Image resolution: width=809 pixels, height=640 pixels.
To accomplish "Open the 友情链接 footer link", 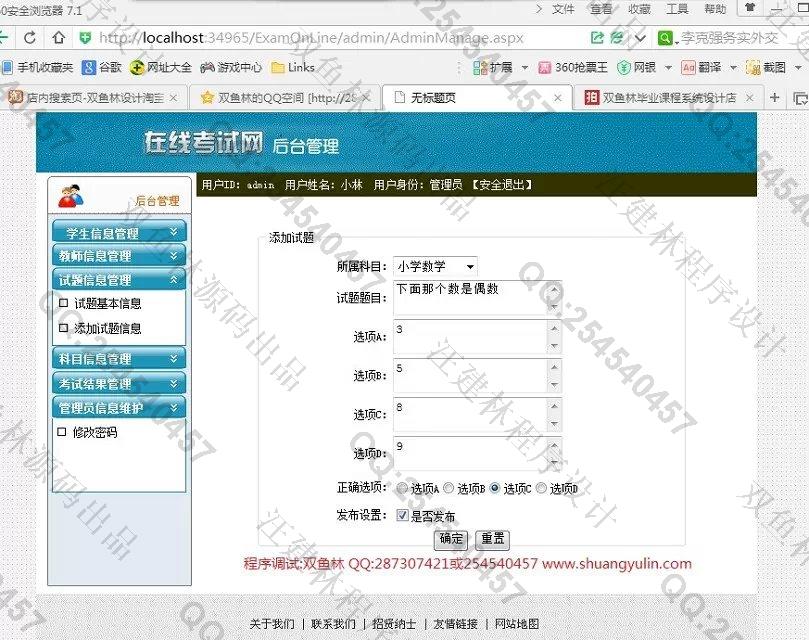I will [455, 624].
